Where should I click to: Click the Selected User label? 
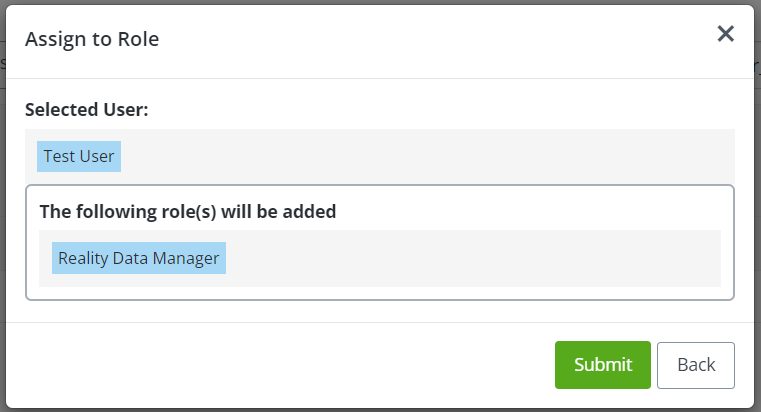[x=87, y=109]
